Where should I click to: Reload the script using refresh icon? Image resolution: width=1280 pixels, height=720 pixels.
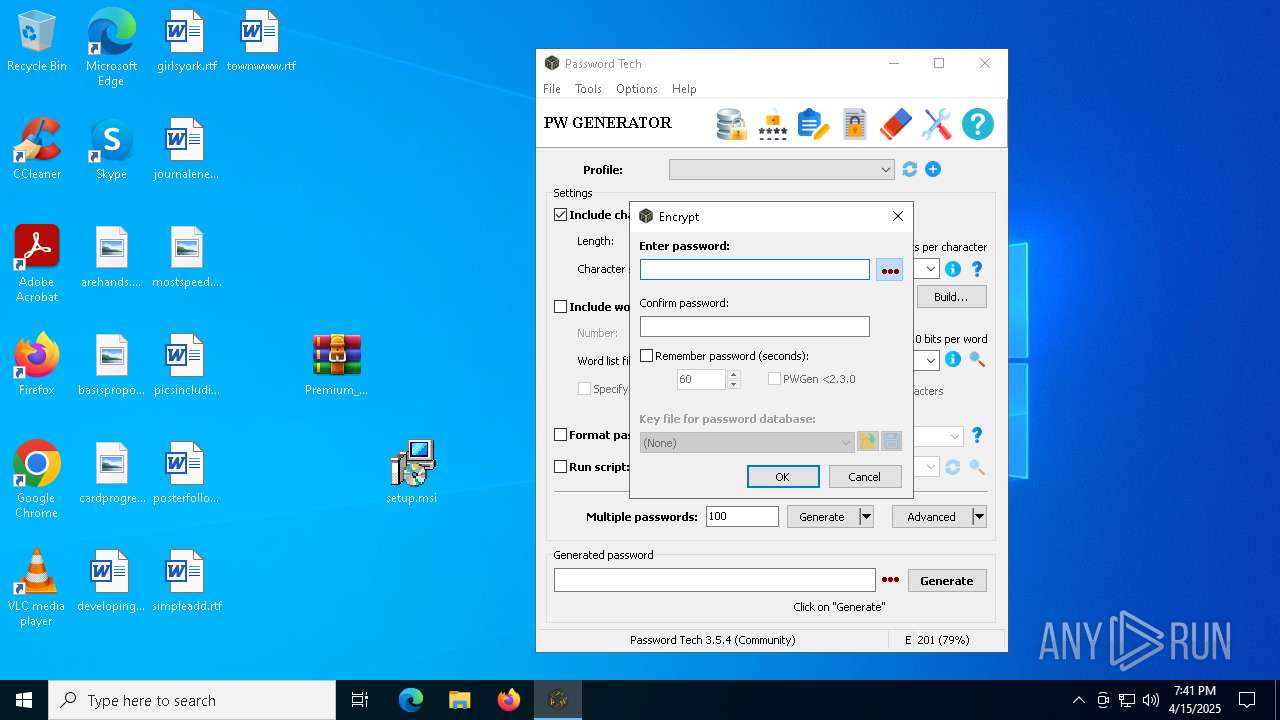coord(953,467)
